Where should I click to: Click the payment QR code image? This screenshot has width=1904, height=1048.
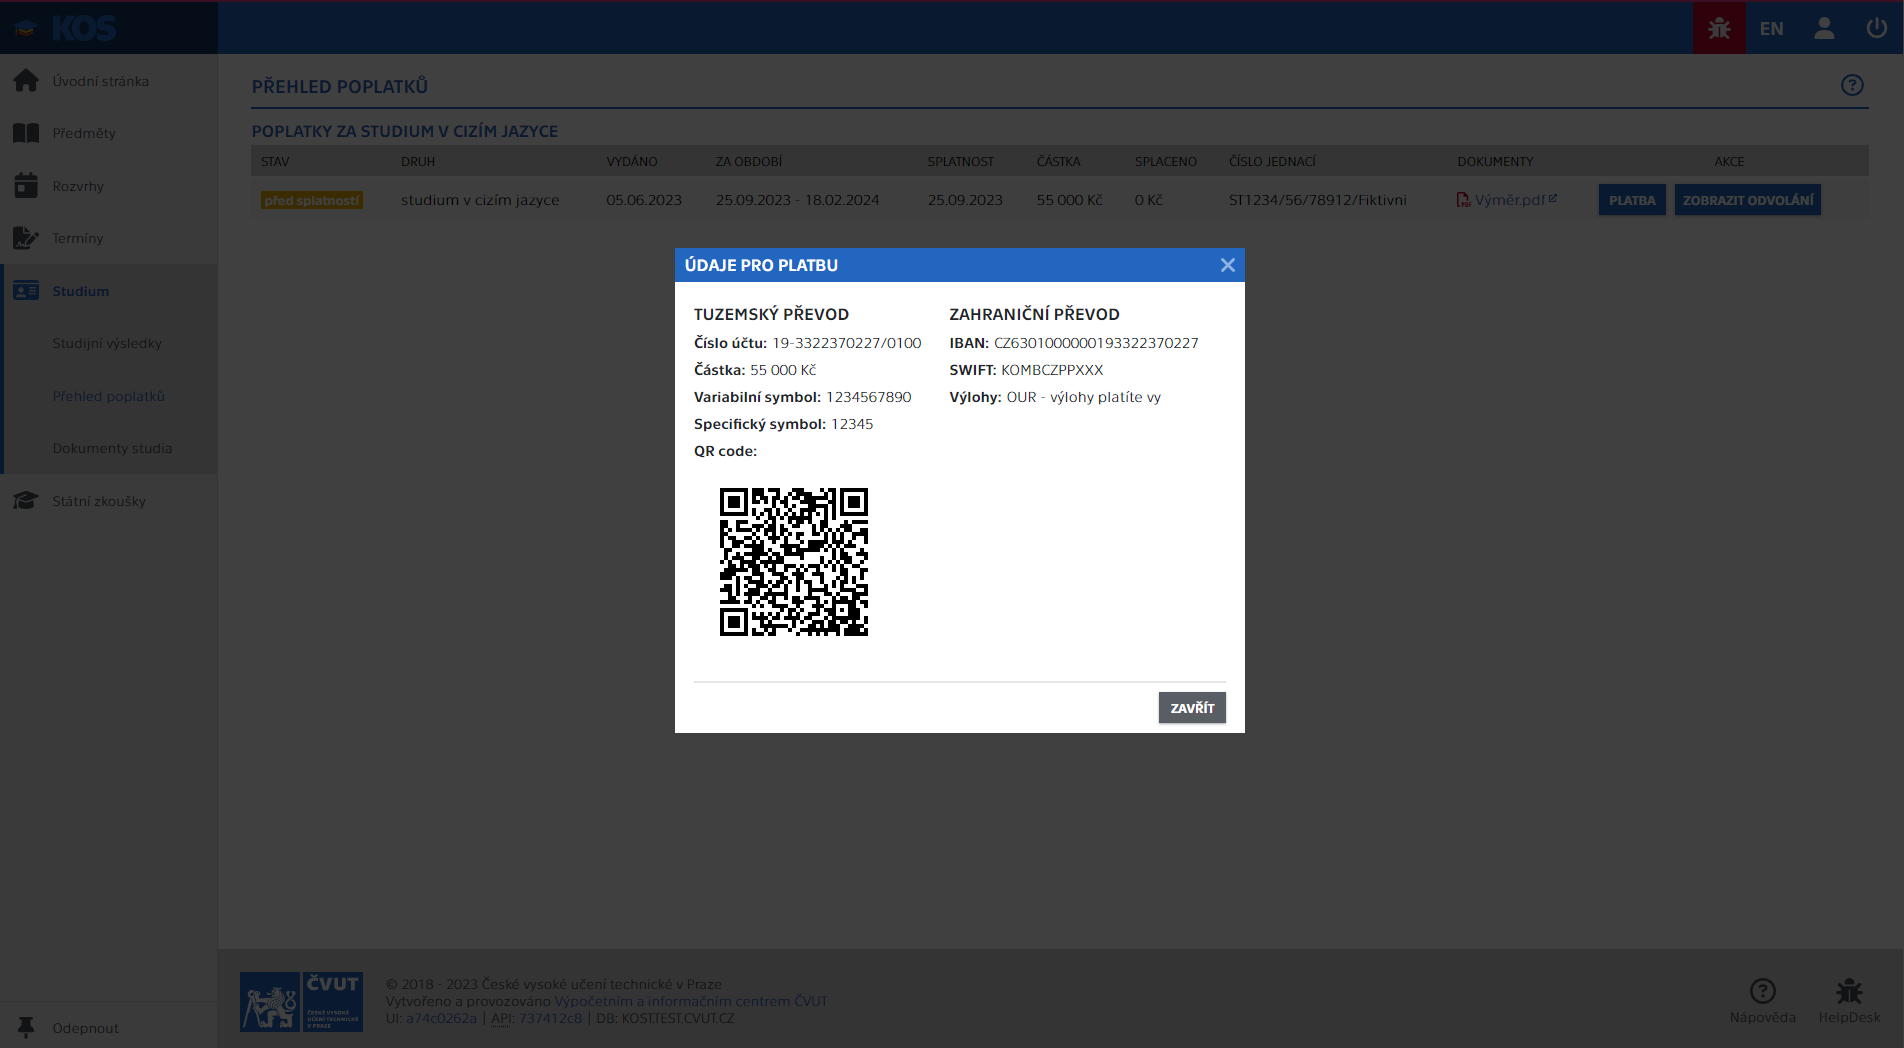click(x=794, y=562)
